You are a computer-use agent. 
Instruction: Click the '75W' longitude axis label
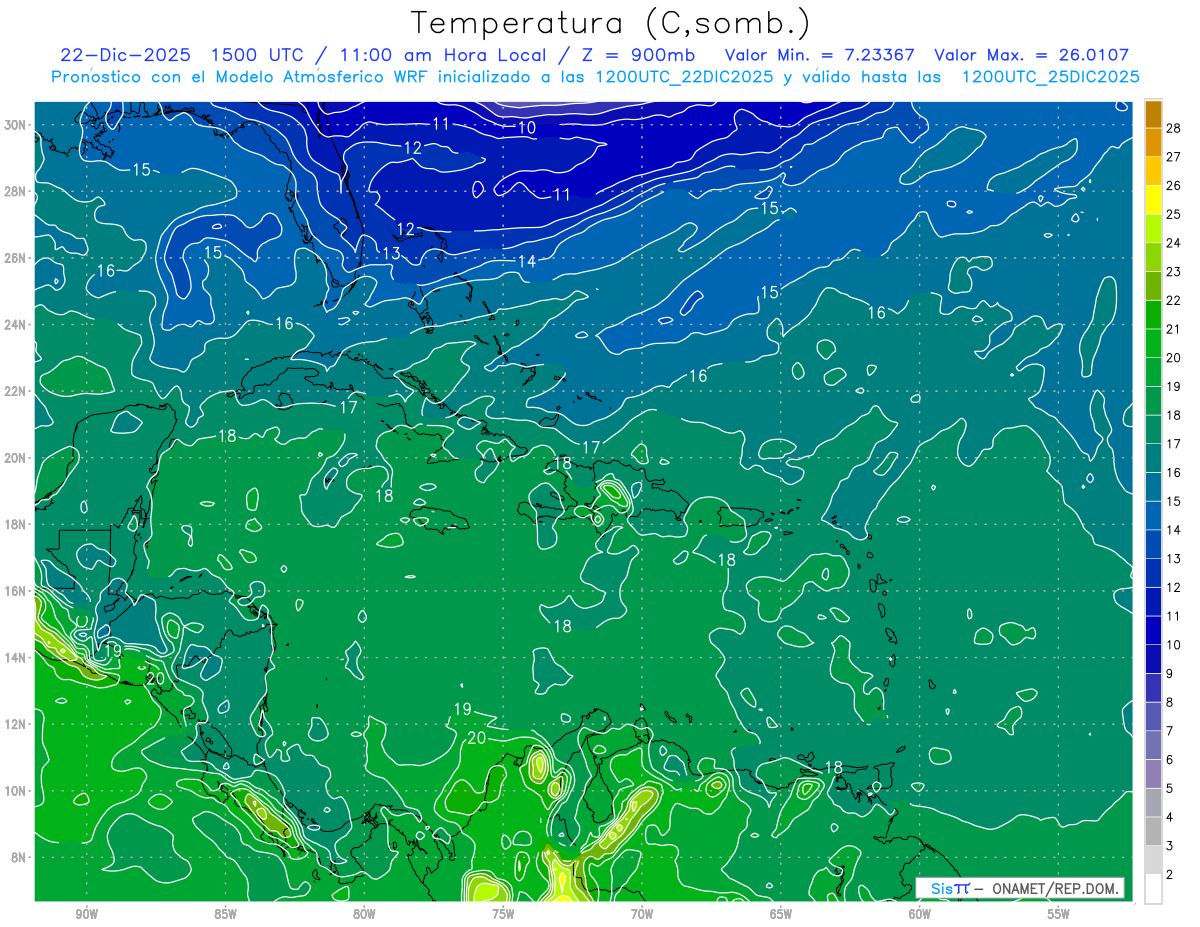coord(503,914)
